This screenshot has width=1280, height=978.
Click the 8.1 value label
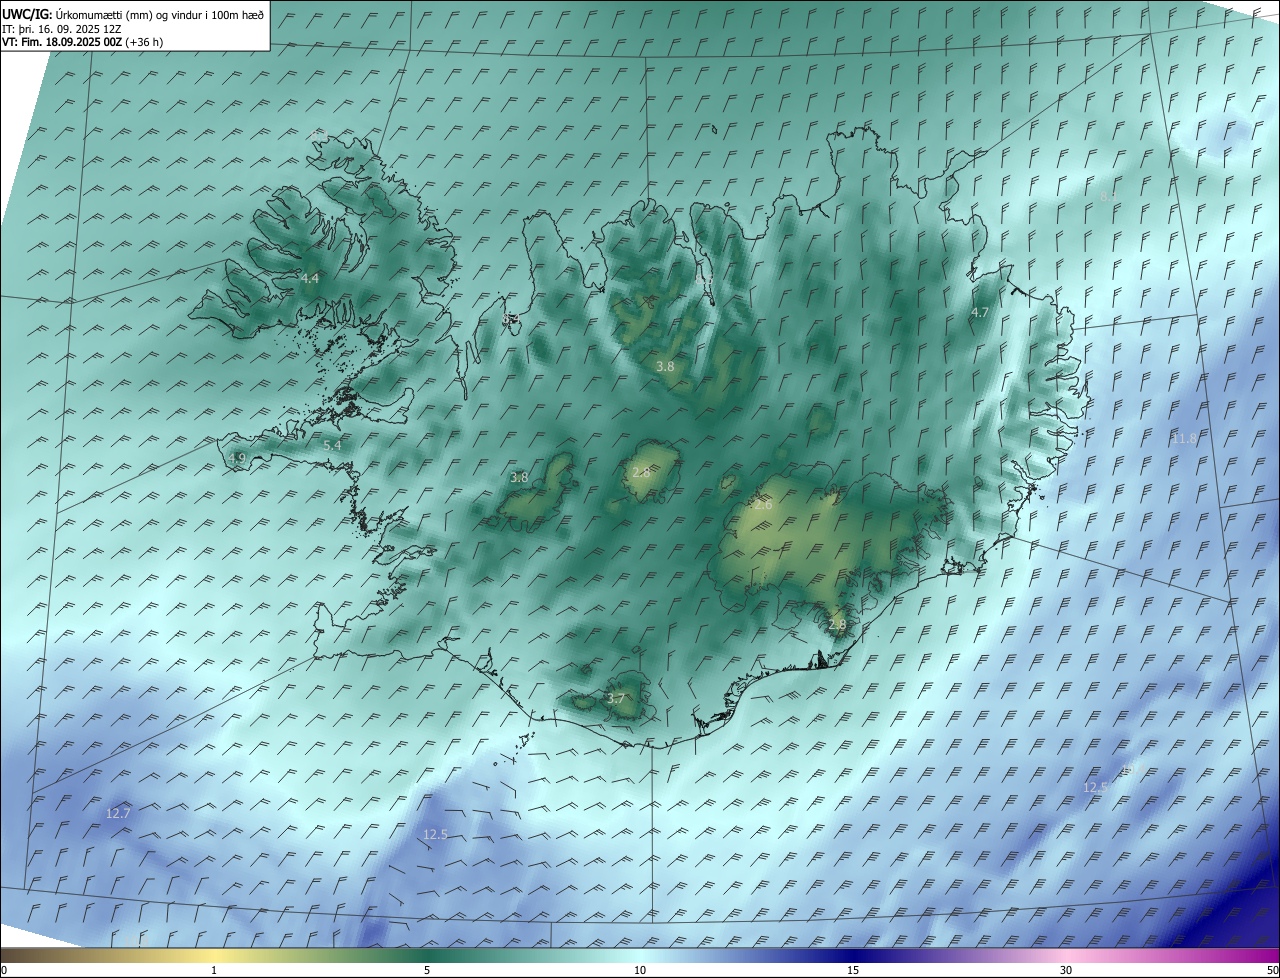point(1108,197)
